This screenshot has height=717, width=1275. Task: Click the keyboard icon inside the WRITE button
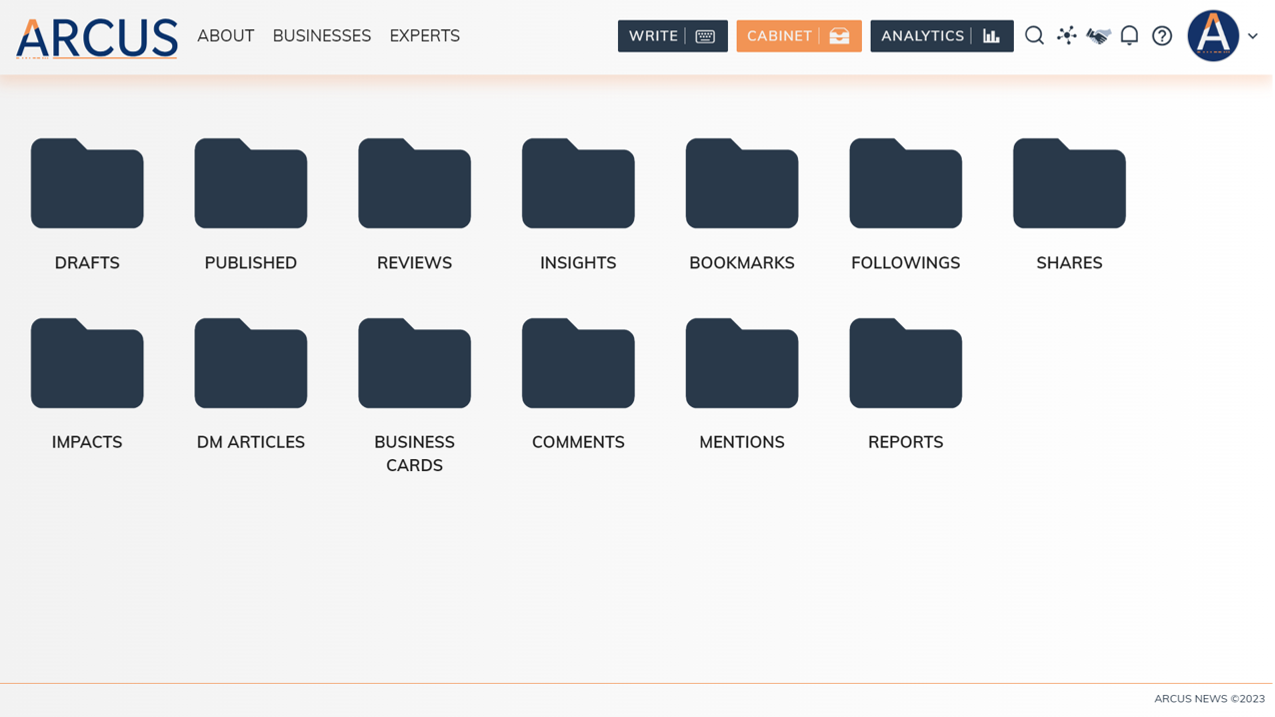tap(707, 35)
